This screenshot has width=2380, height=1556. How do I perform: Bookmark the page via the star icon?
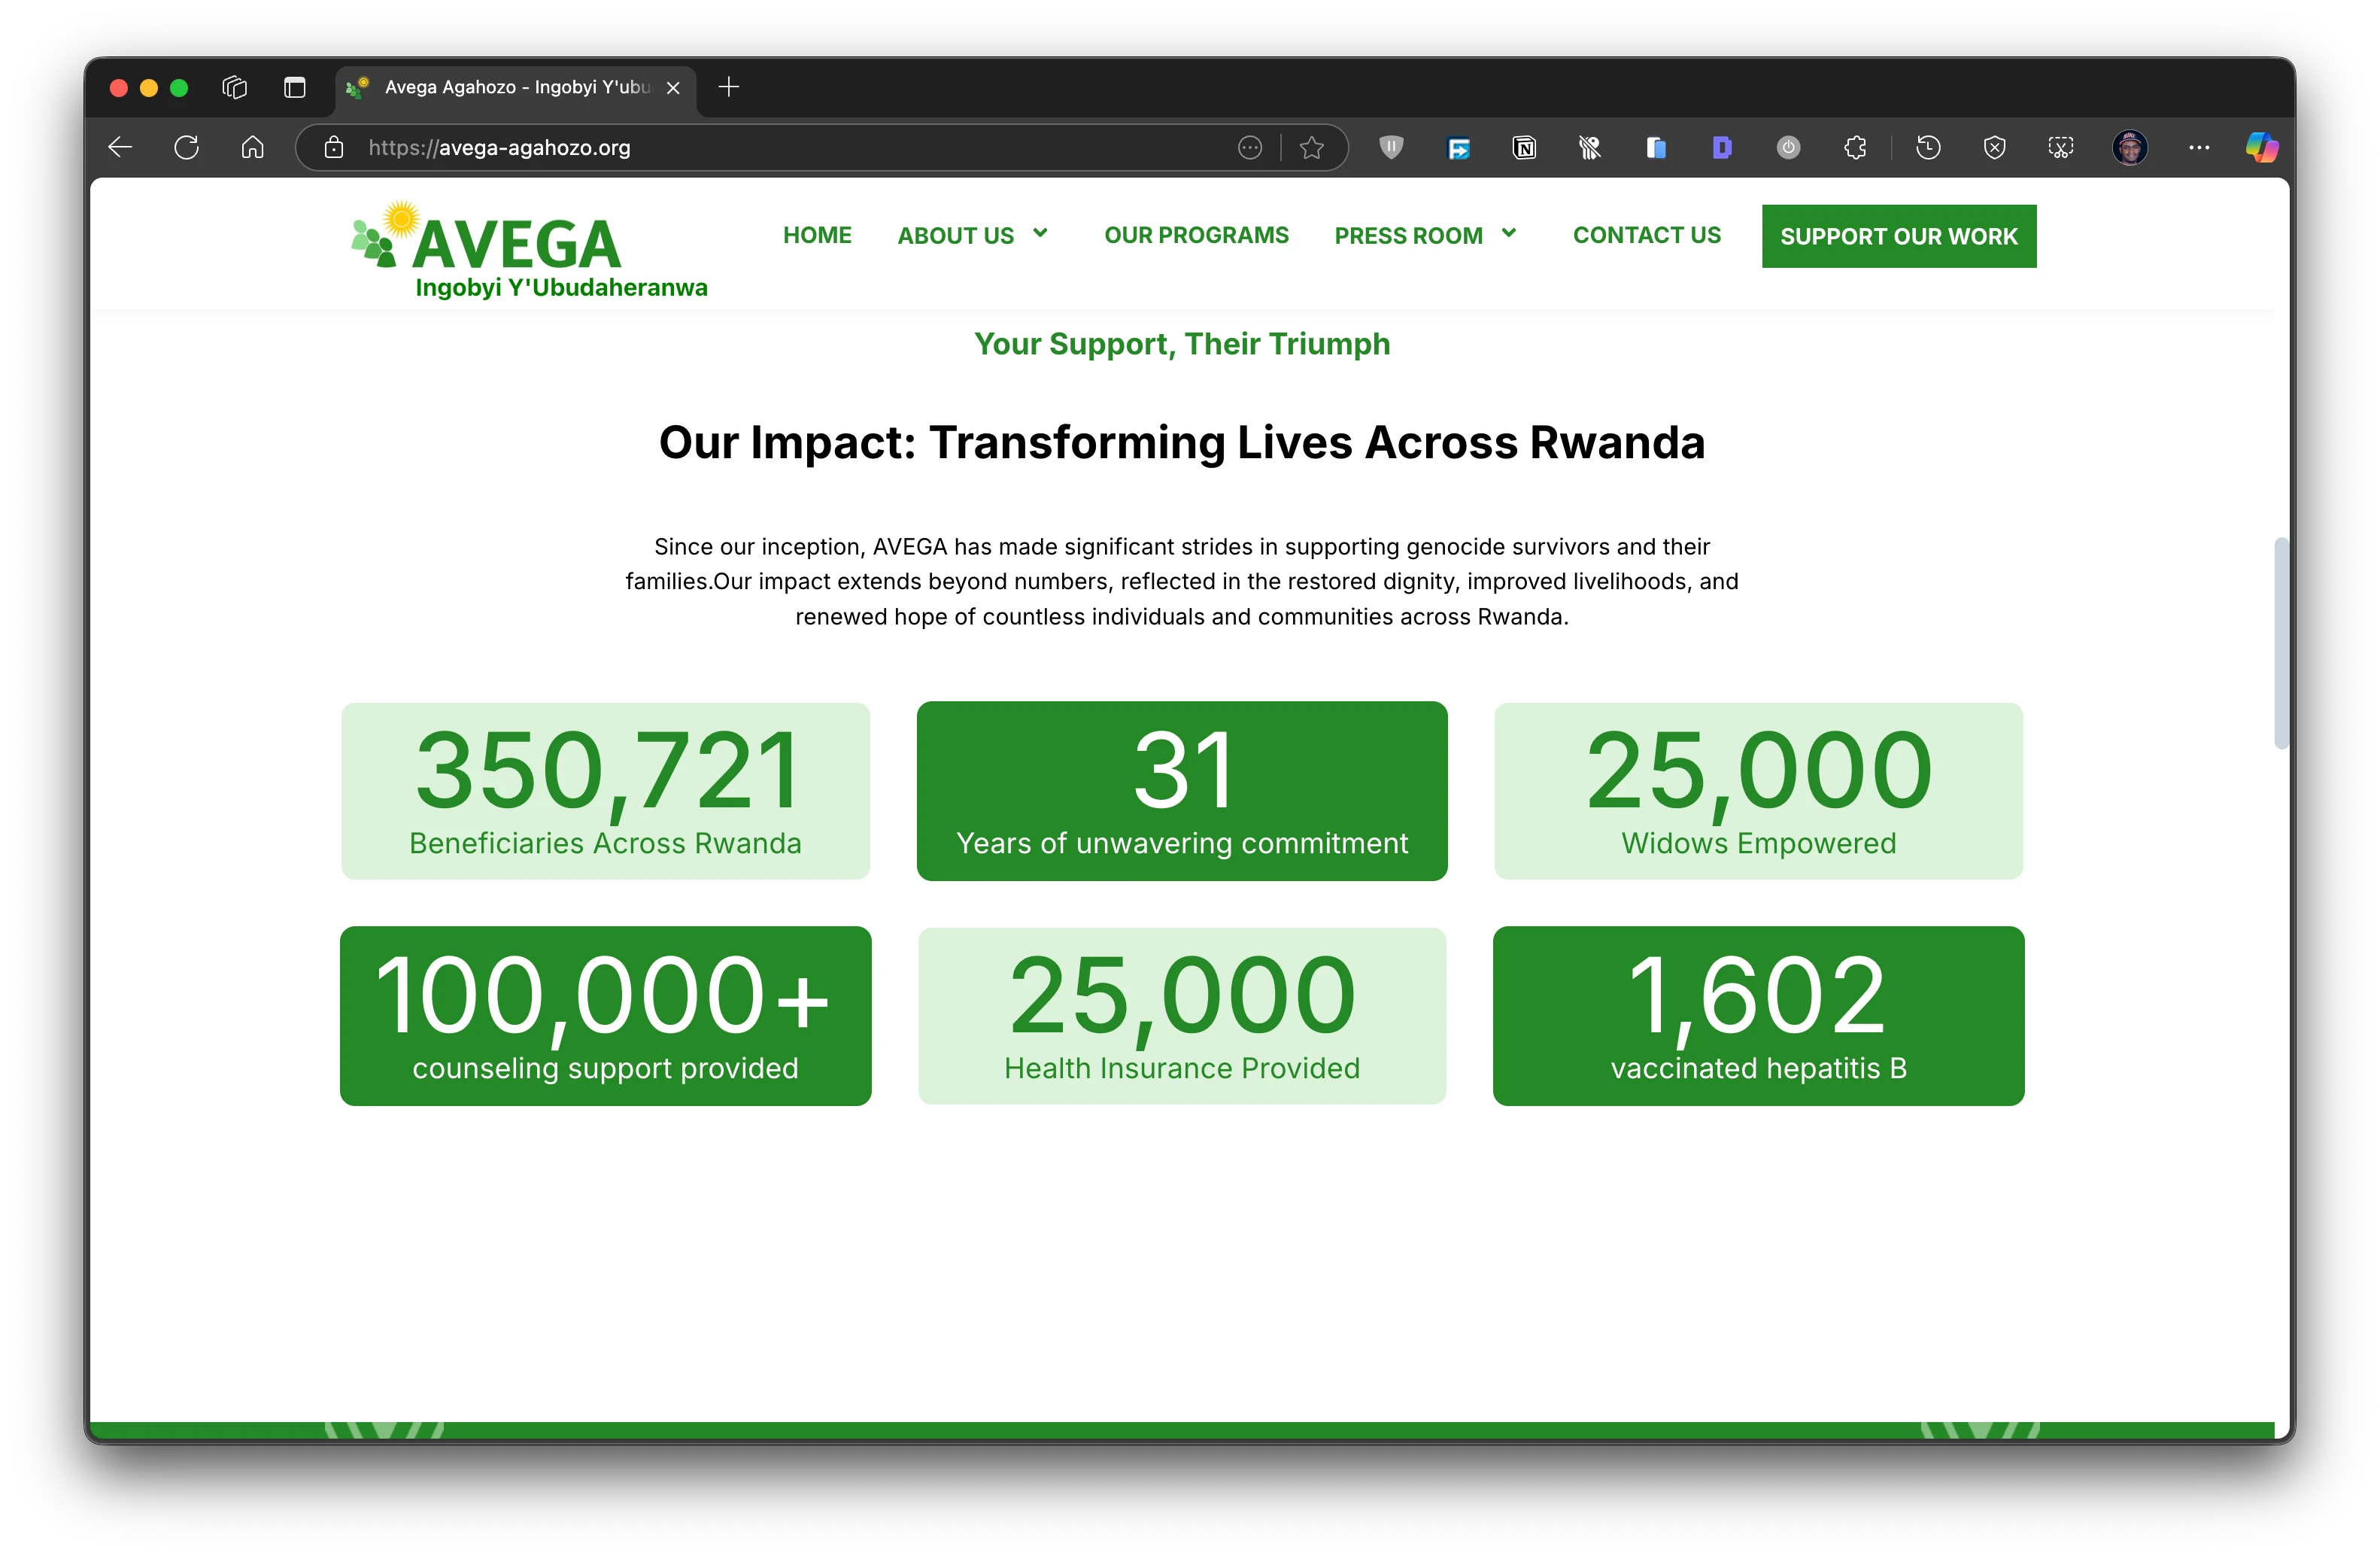pyautogui.click(x=1312, y=147)
